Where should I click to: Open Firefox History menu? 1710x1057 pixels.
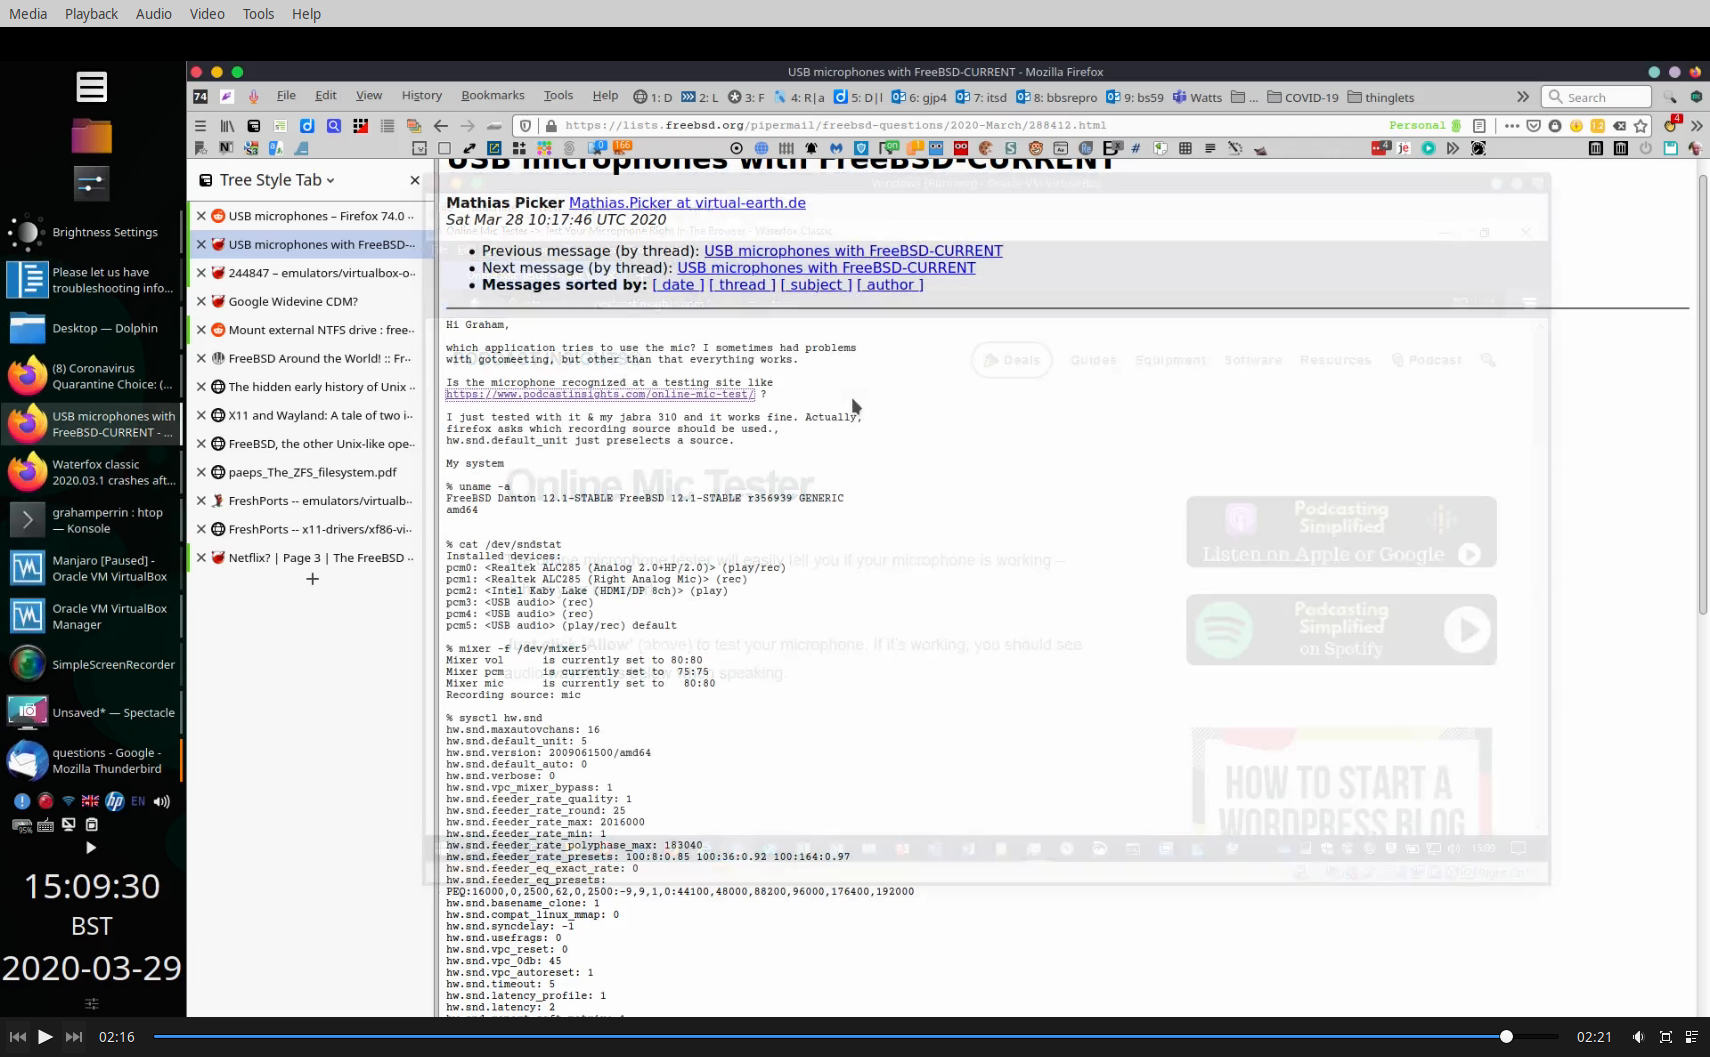pyautogui.click(x=421, y=96)
